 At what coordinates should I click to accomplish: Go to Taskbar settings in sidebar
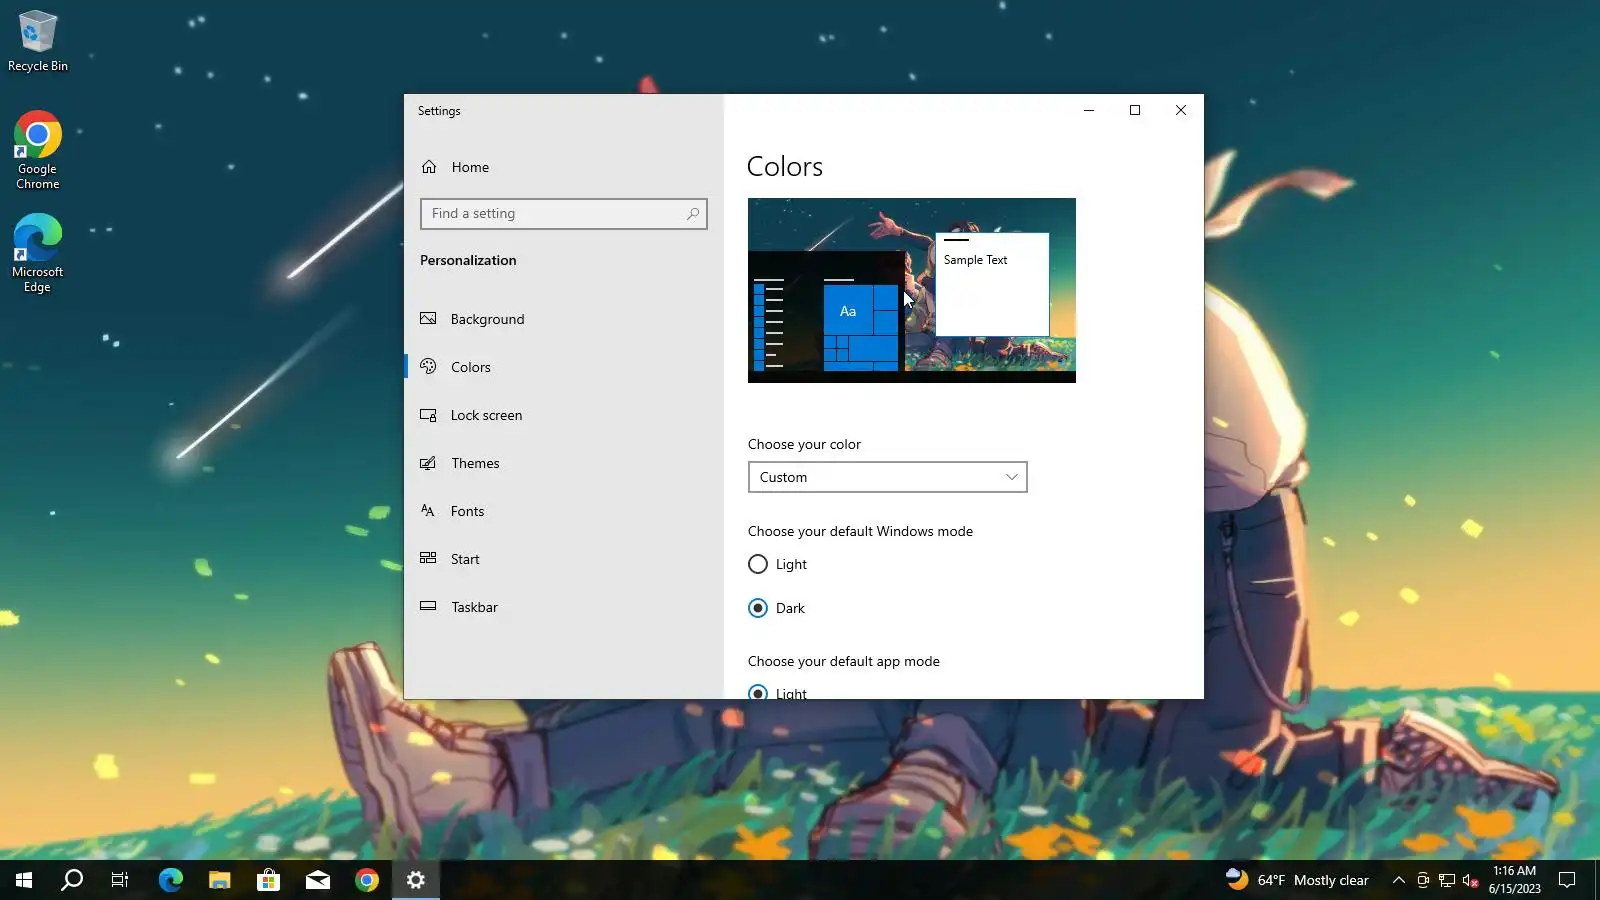click(564, 607)
